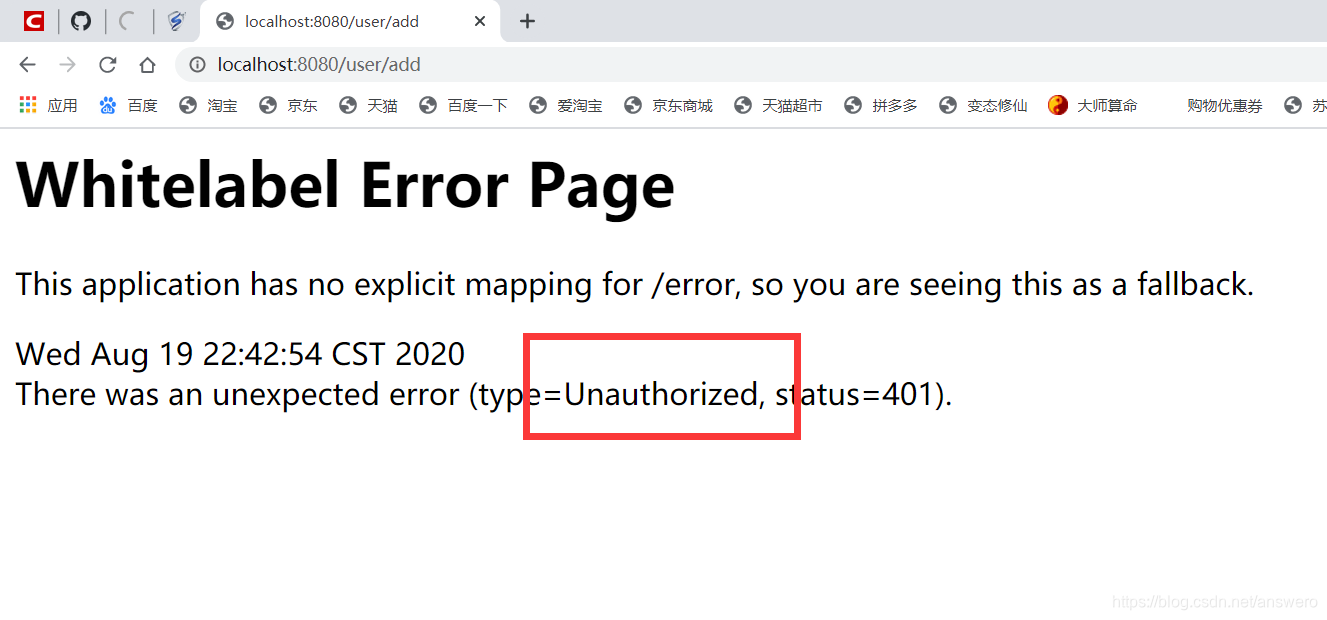Go forward to the next page
Image resolution: width=1327 pixels, height=620 pixels.
67,65
